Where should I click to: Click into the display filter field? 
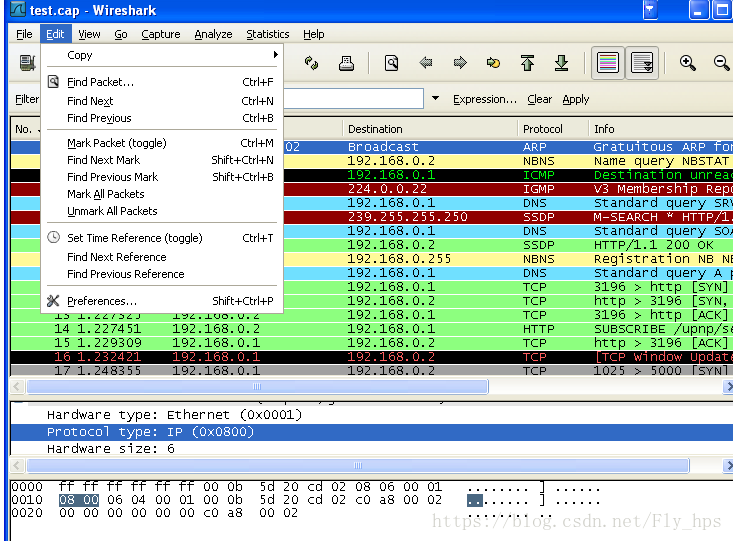[353, 99]
